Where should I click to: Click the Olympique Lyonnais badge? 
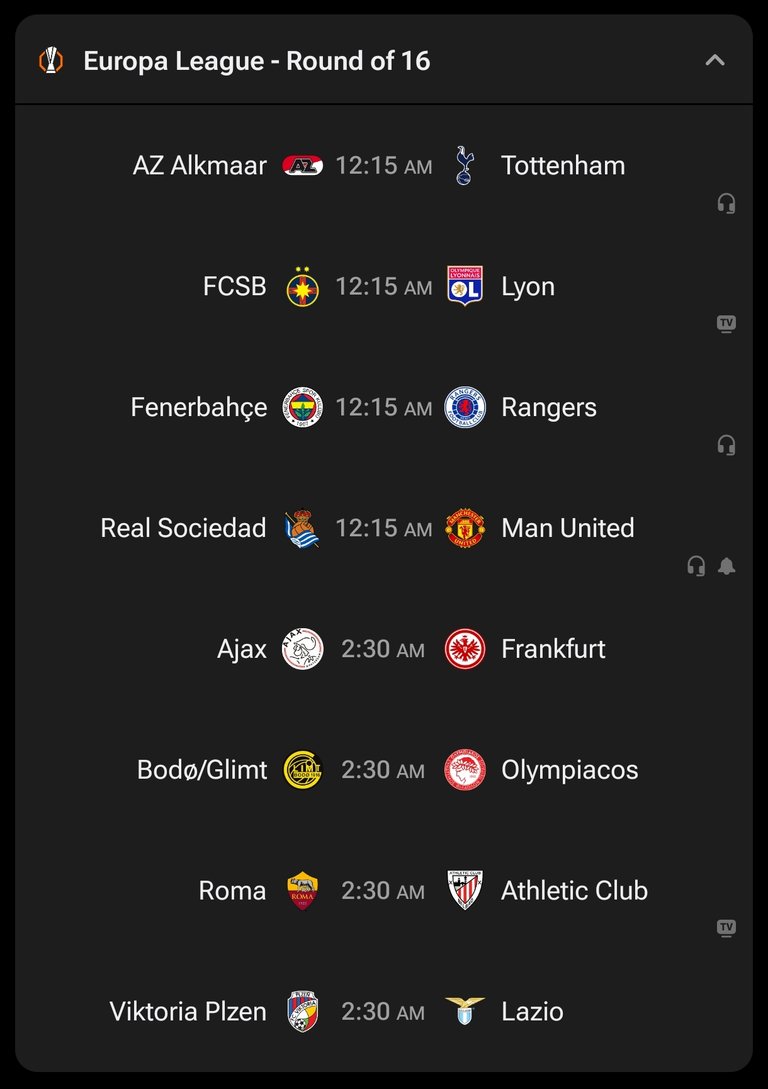tap(465, 286)
